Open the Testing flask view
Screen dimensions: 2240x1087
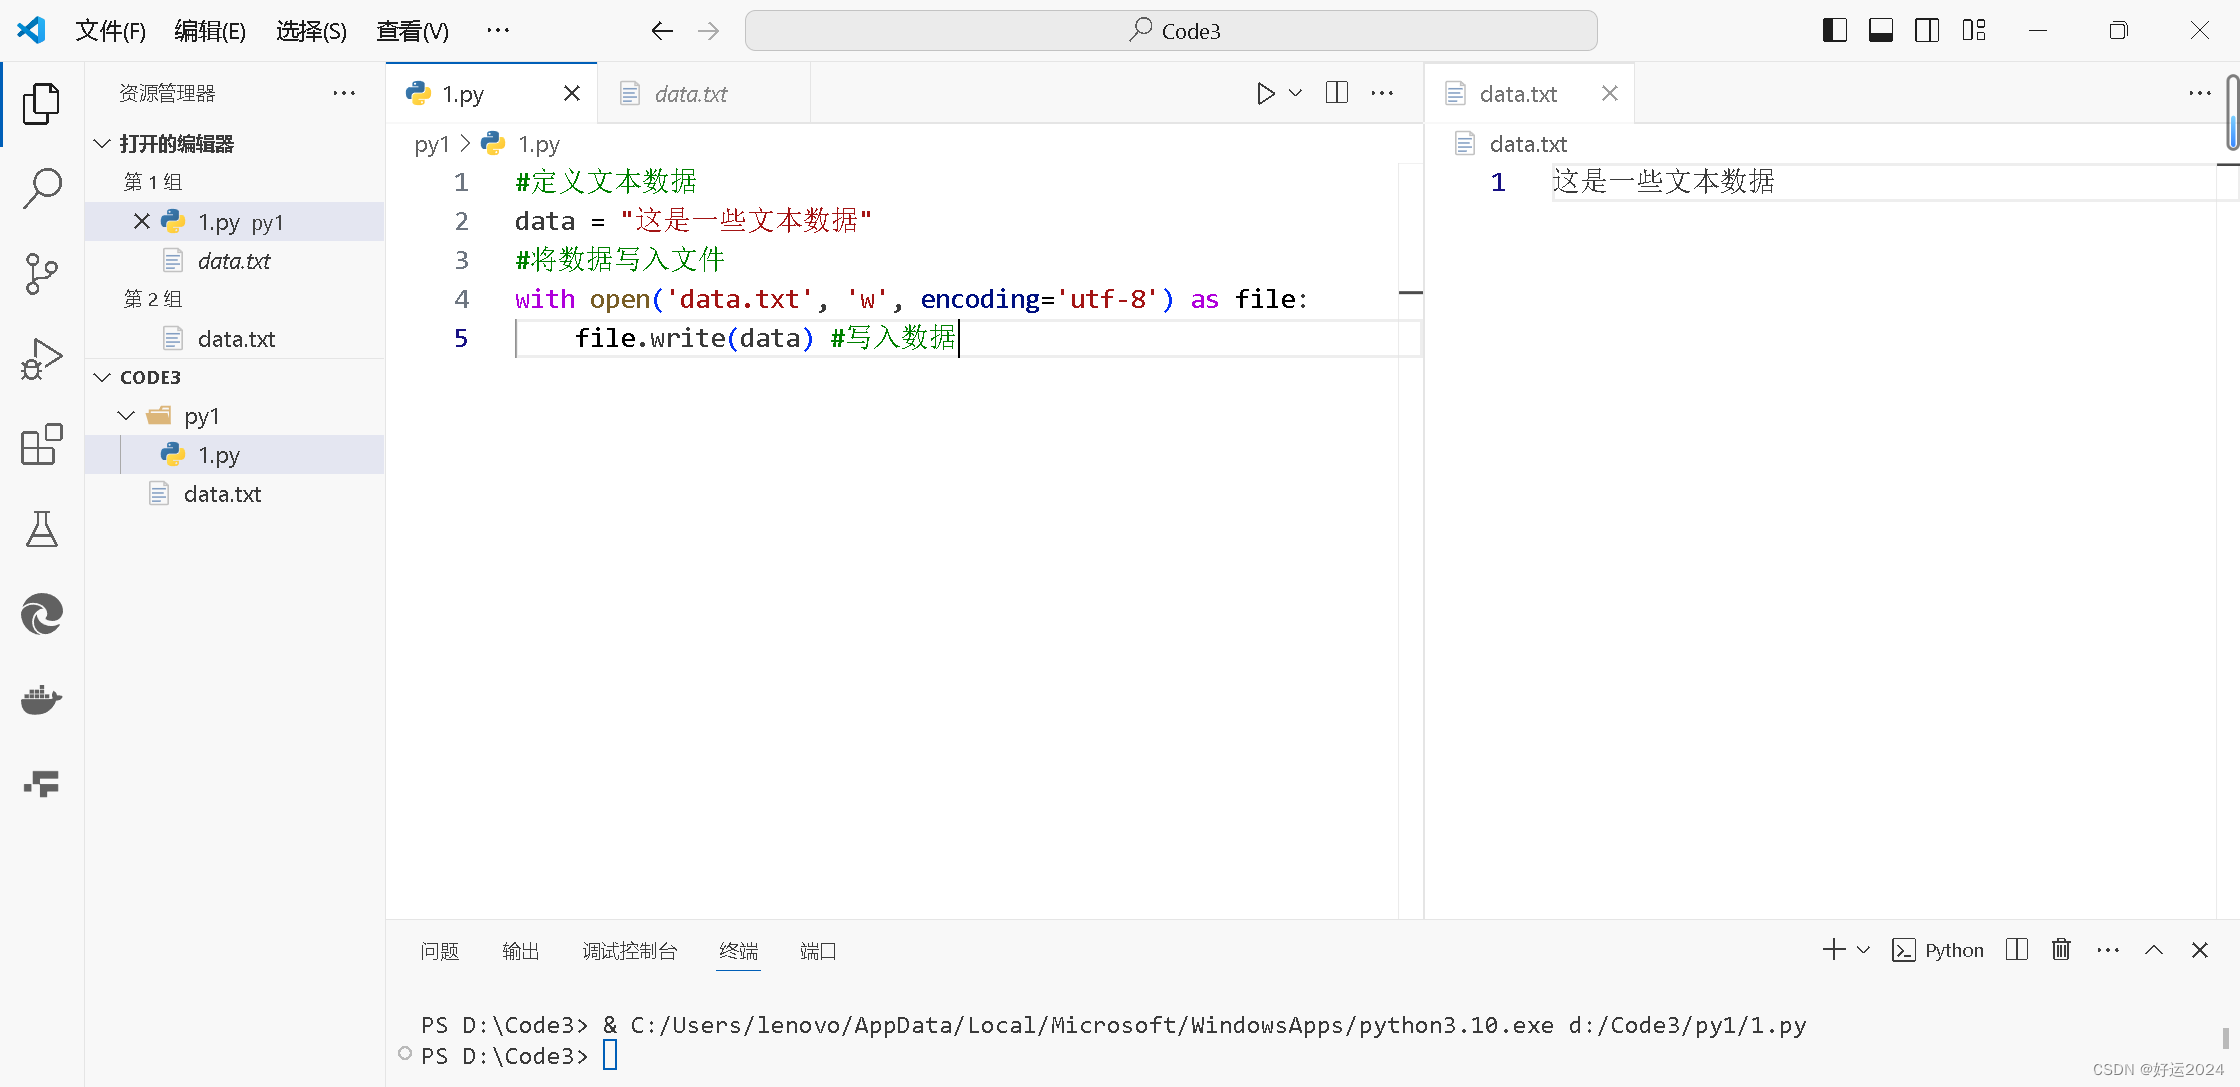pos(42,529)
